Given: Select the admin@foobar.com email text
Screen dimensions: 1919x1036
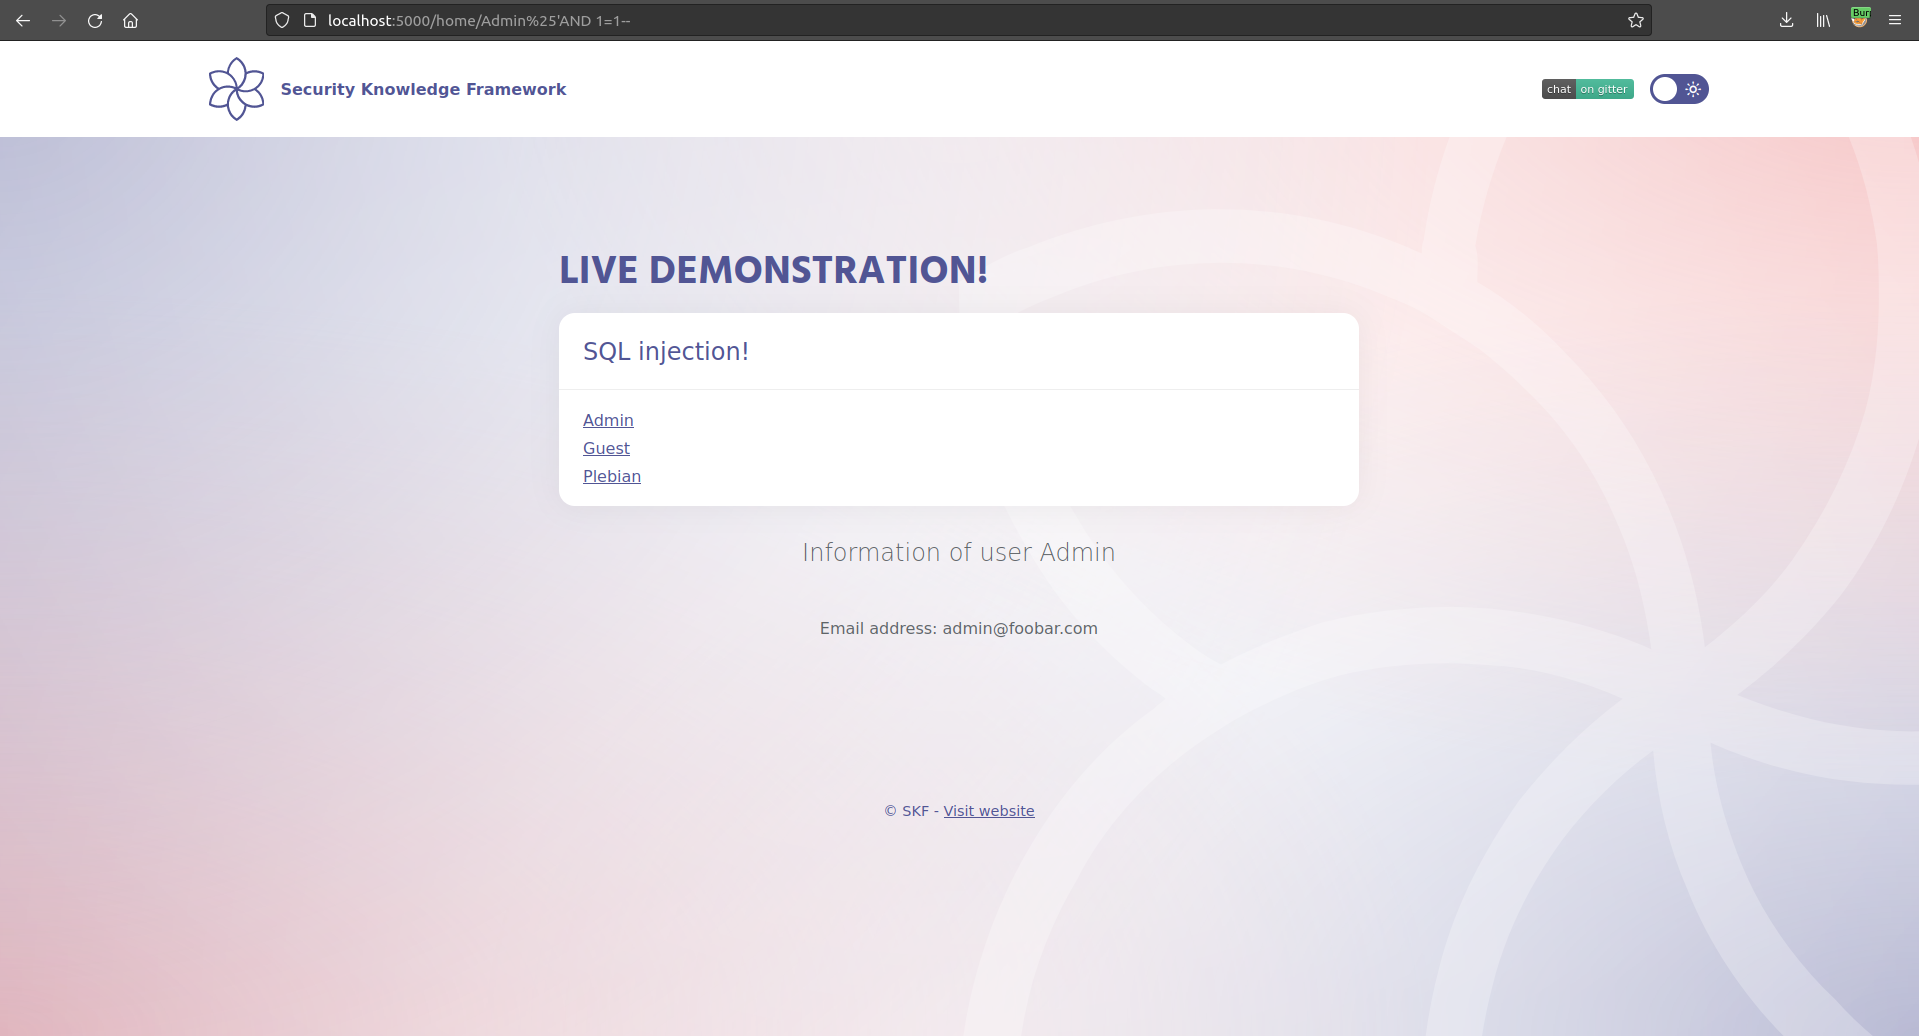Looking at the screenshot, I should pos(1020,628).
